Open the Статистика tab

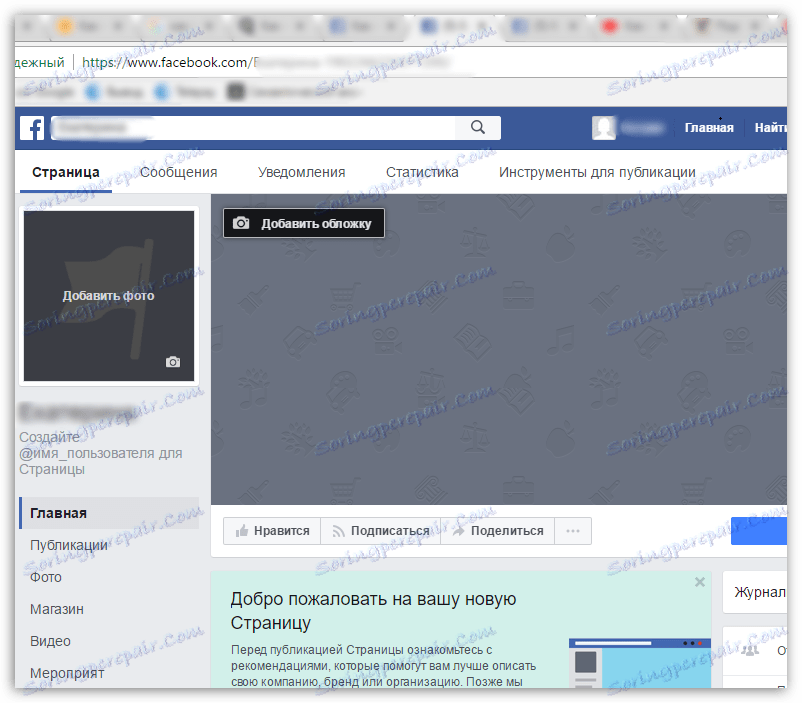(x=422, y=172)
